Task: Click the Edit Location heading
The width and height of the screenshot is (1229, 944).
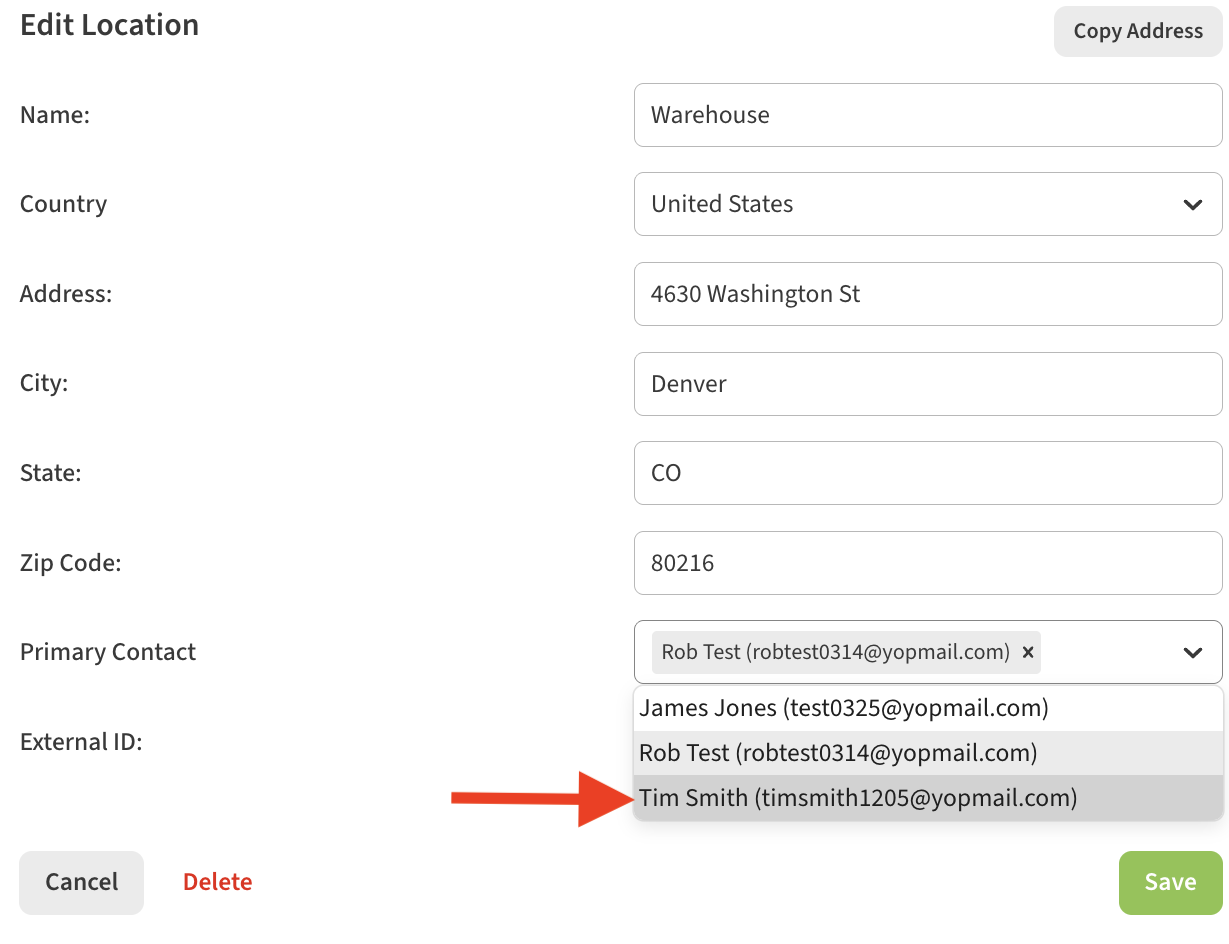Action: tap(109, 25)
